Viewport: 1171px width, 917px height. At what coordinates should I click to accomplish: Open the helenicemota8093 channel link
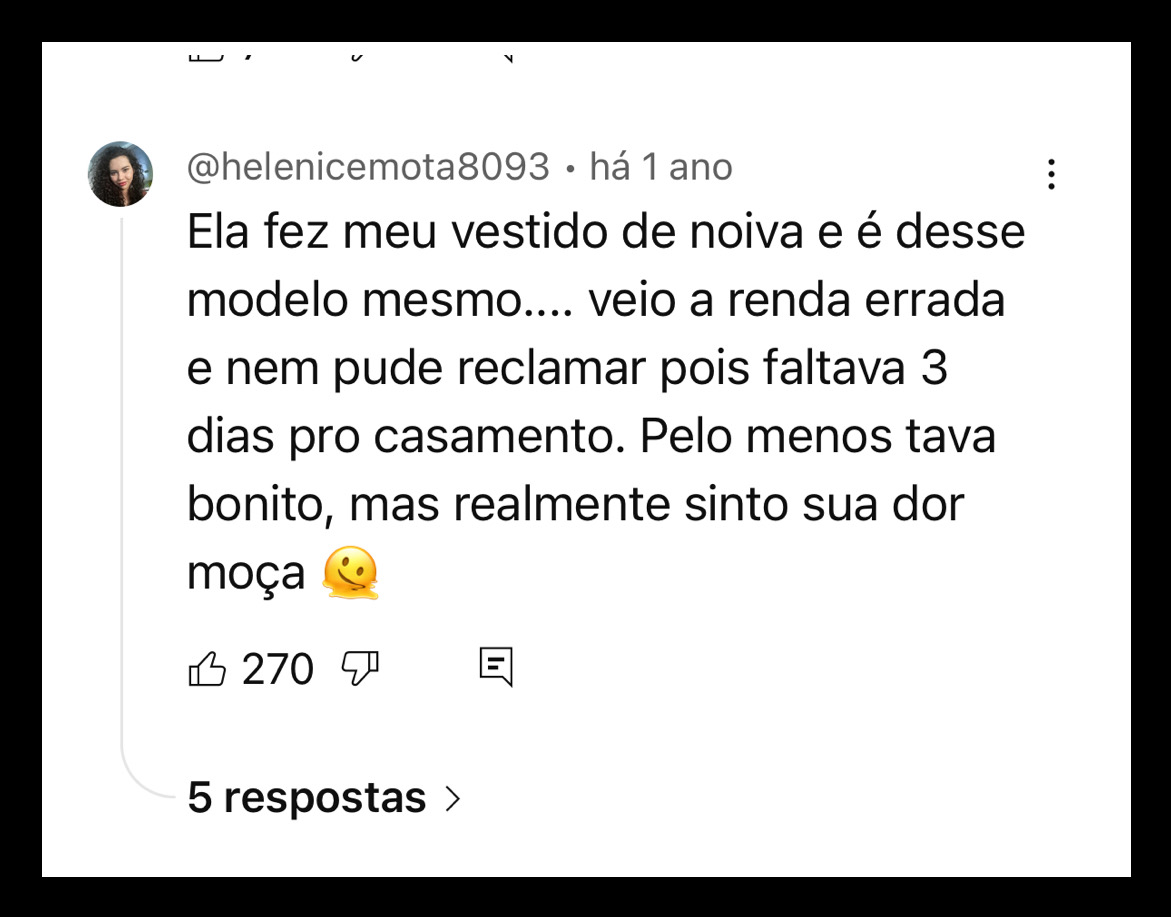(x=368, y=167)
